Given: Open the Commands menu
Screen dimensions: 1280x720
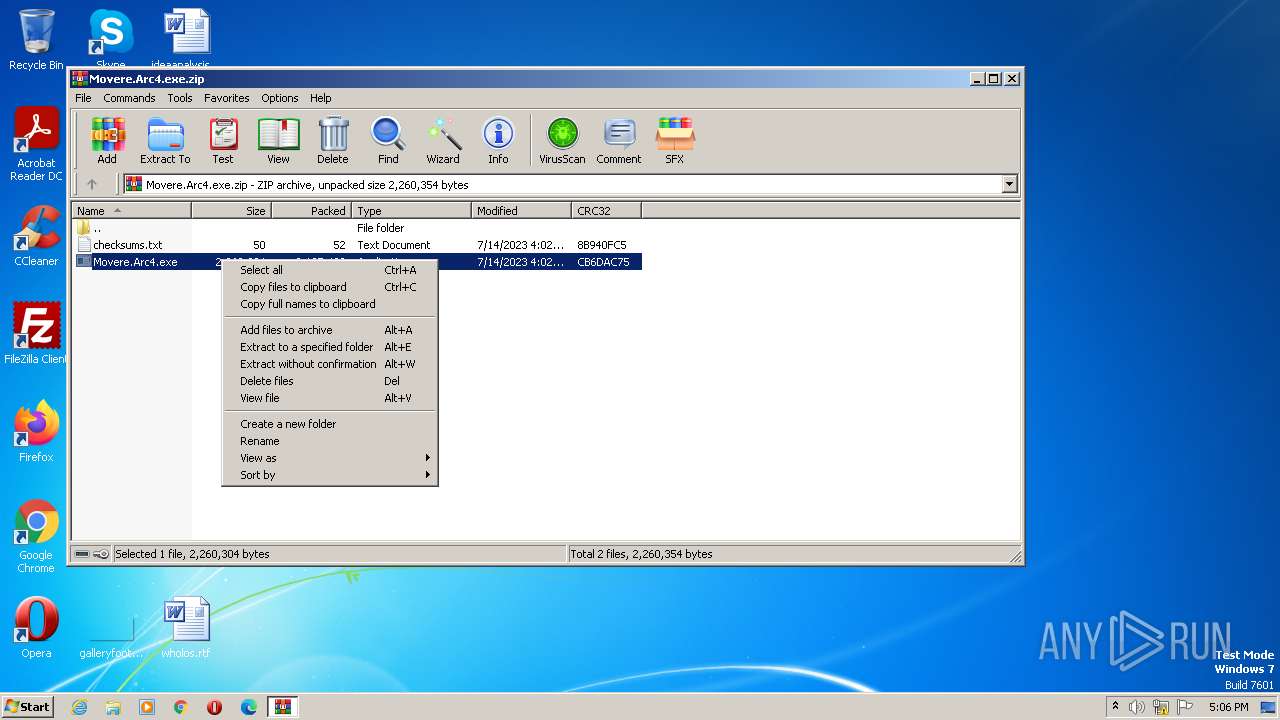Looking at the screenshot, I should pos(129,98).
